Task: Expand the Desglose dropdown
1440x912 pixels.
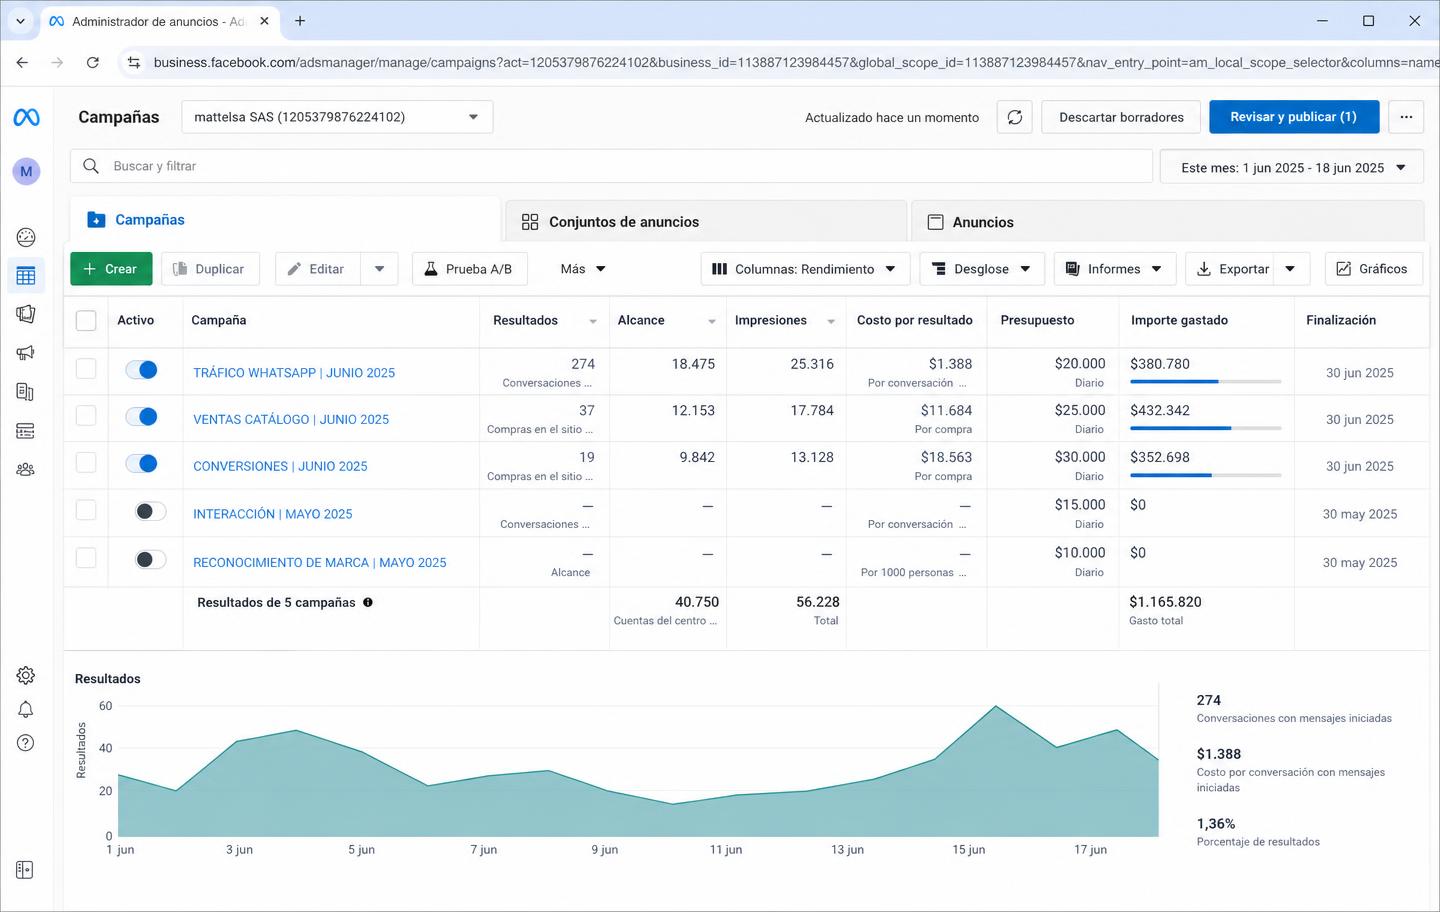Action: 982,269
